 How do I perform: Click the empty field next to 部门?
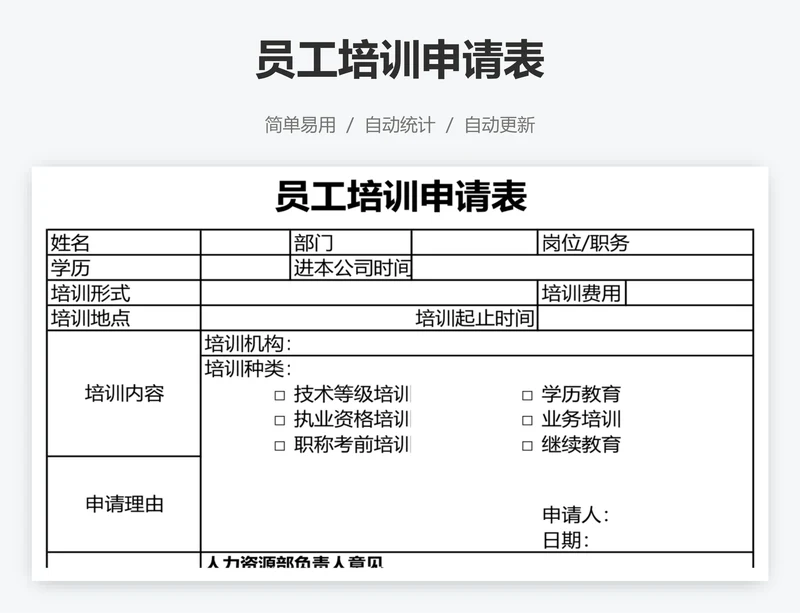pos(474,242)
